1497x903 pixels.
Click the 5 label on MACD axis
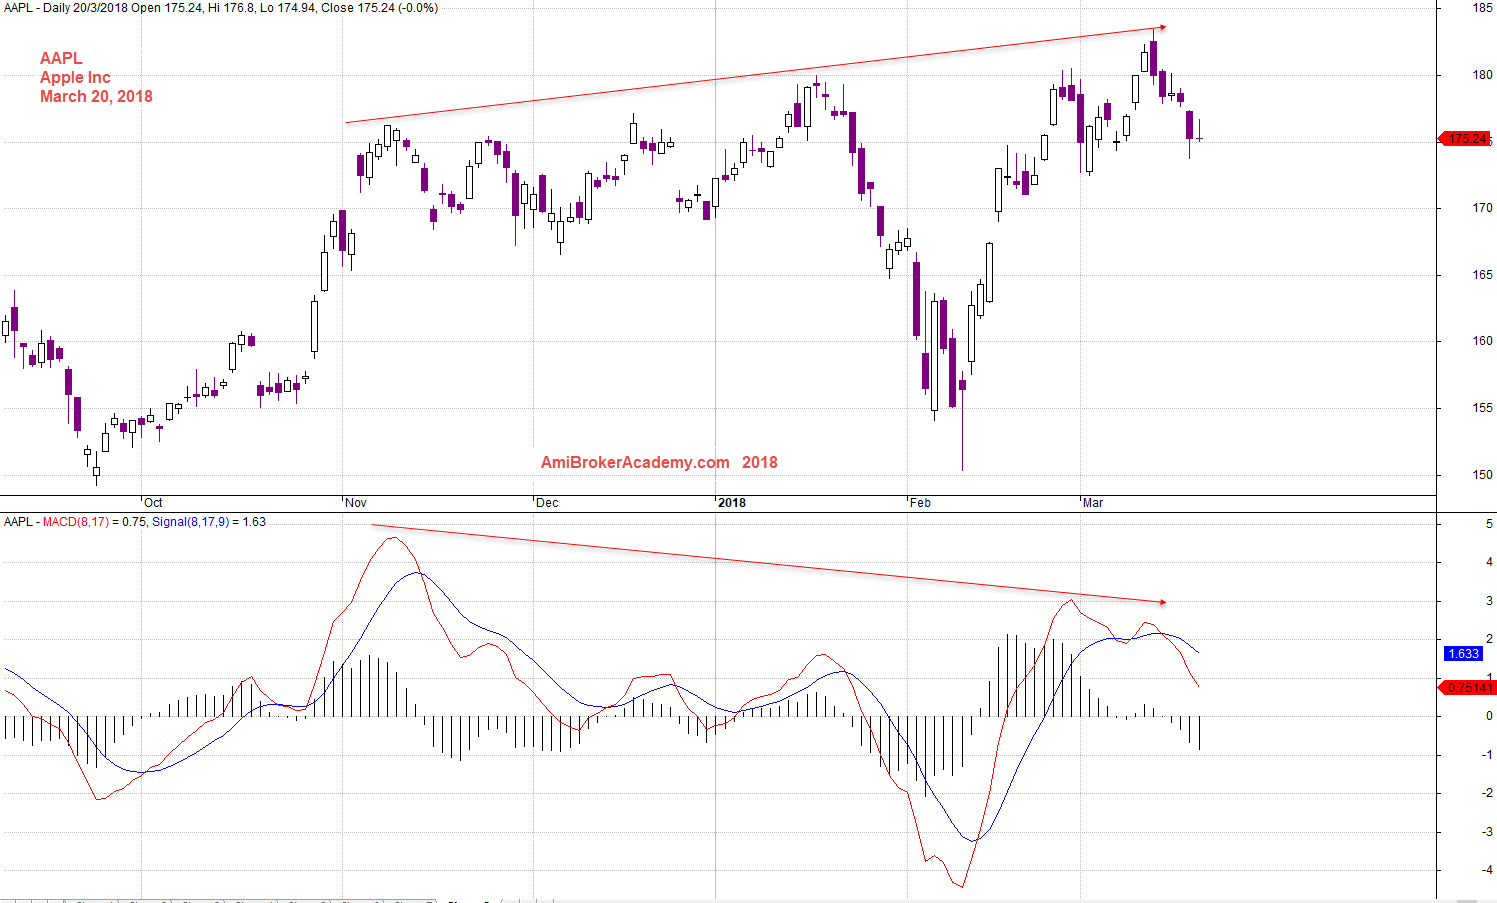pyautogui.click(x=1489, y=524)
